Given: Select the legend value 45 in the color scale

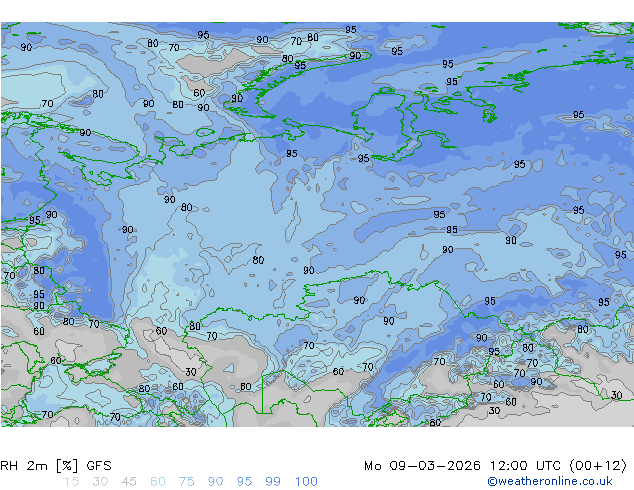Looking at the screenshot, I should click(129, 482).
